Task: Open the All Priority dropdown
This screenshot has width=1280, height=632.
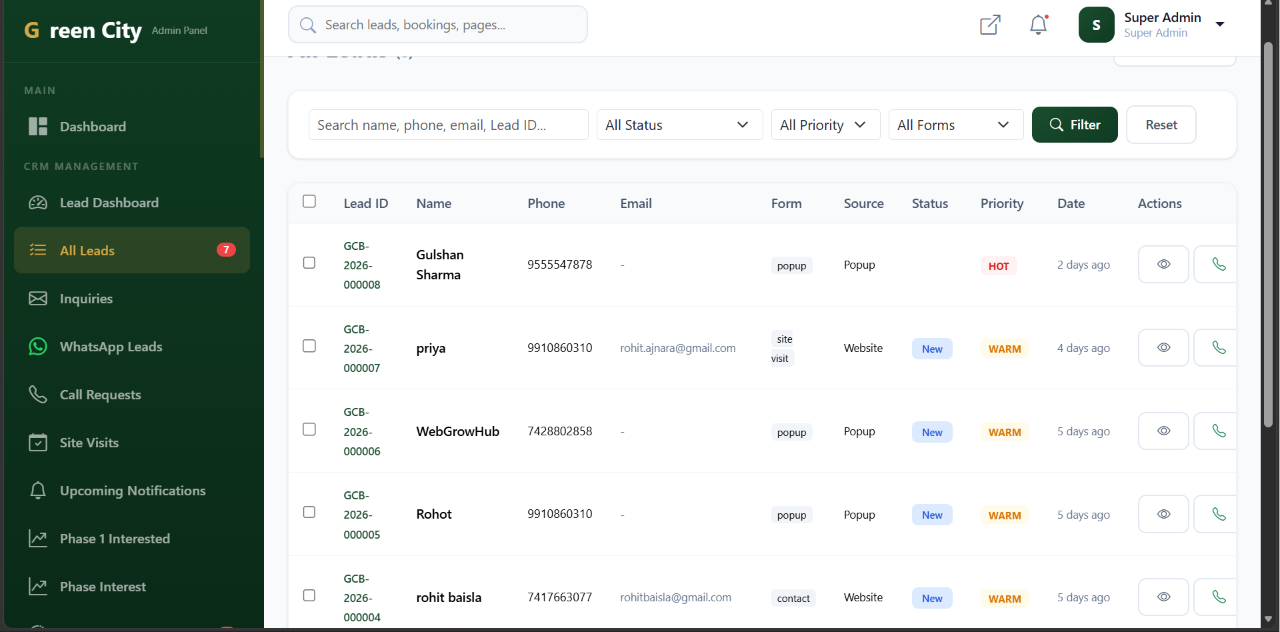Action: coord(825,125)
